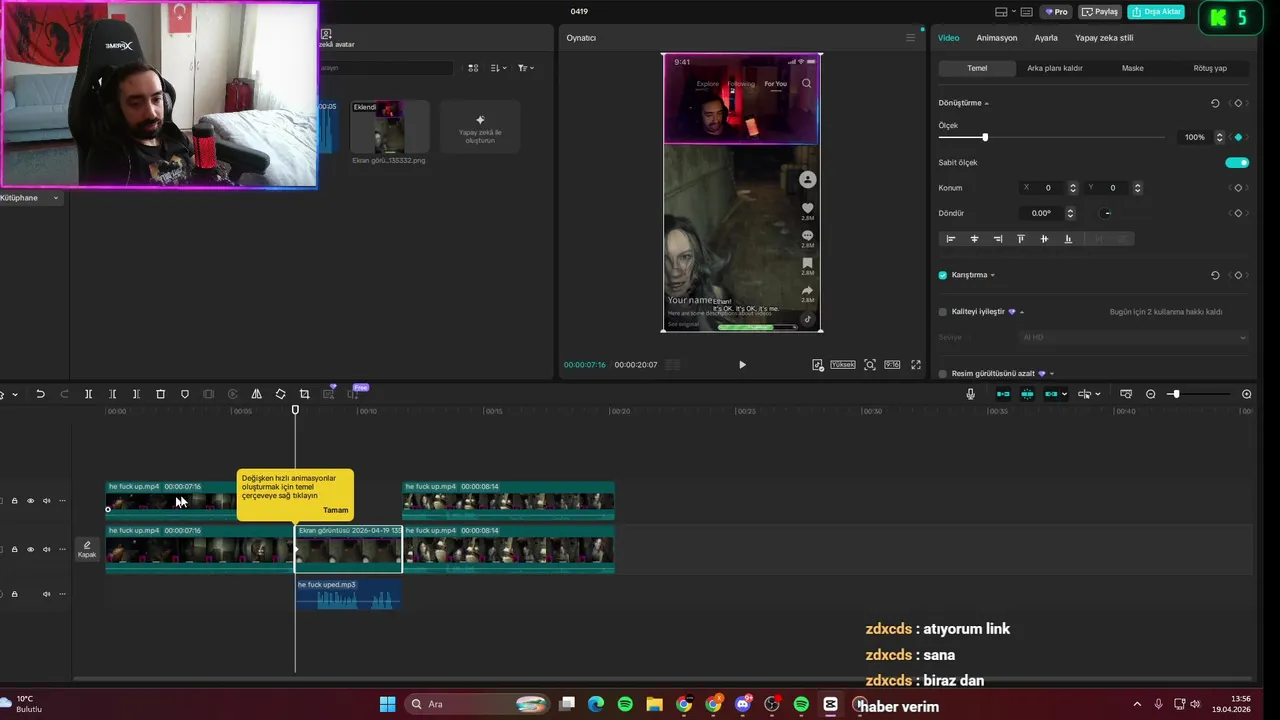Select the Rötuş yap sub-tab
The height and width of the screenshot is (720, 1280).
pos(1210,68)
